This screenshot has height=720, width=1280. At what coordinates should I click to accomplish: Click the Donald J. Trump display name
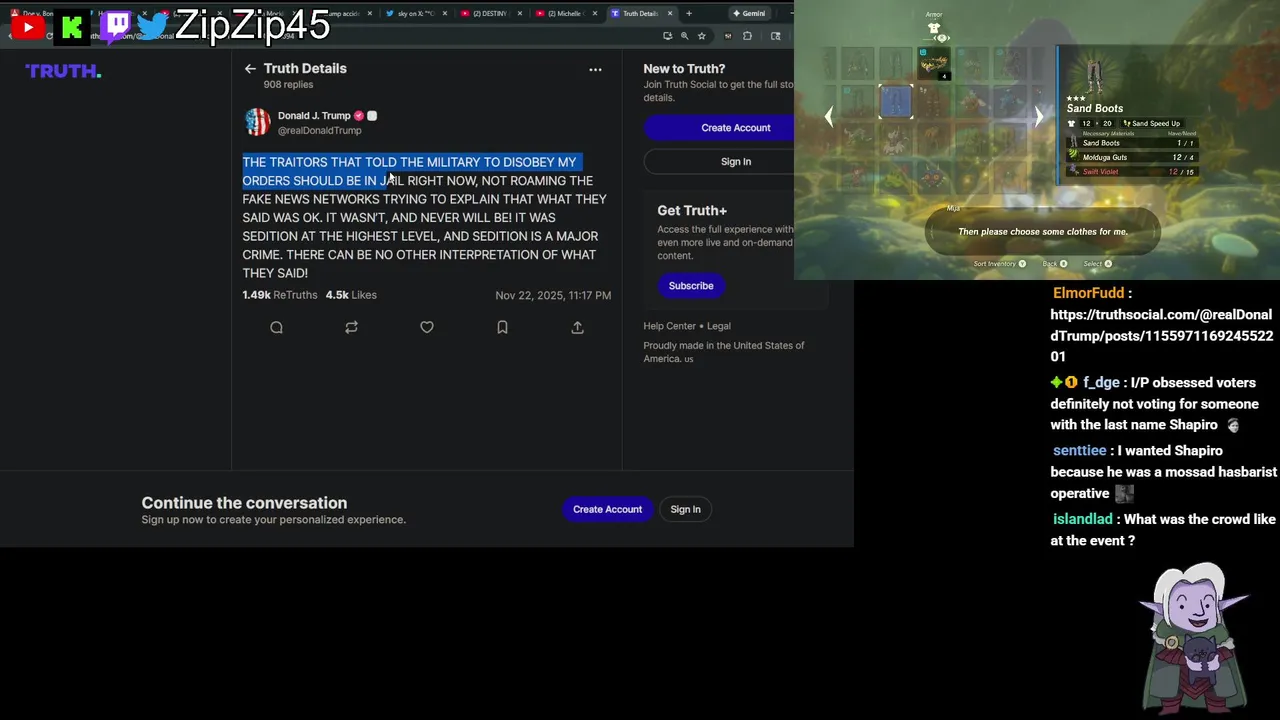click(314, 116)
